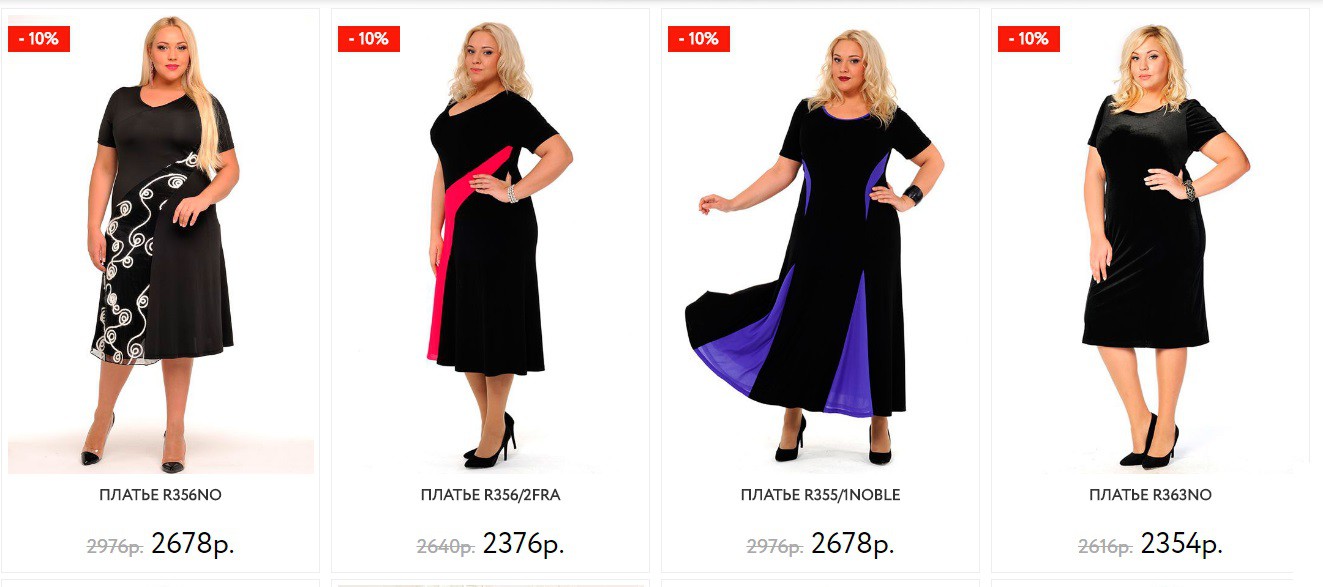Click the 2354р. discounted price
The height and width of the screenshot is (587, 1323).
tap(1182, 544)
